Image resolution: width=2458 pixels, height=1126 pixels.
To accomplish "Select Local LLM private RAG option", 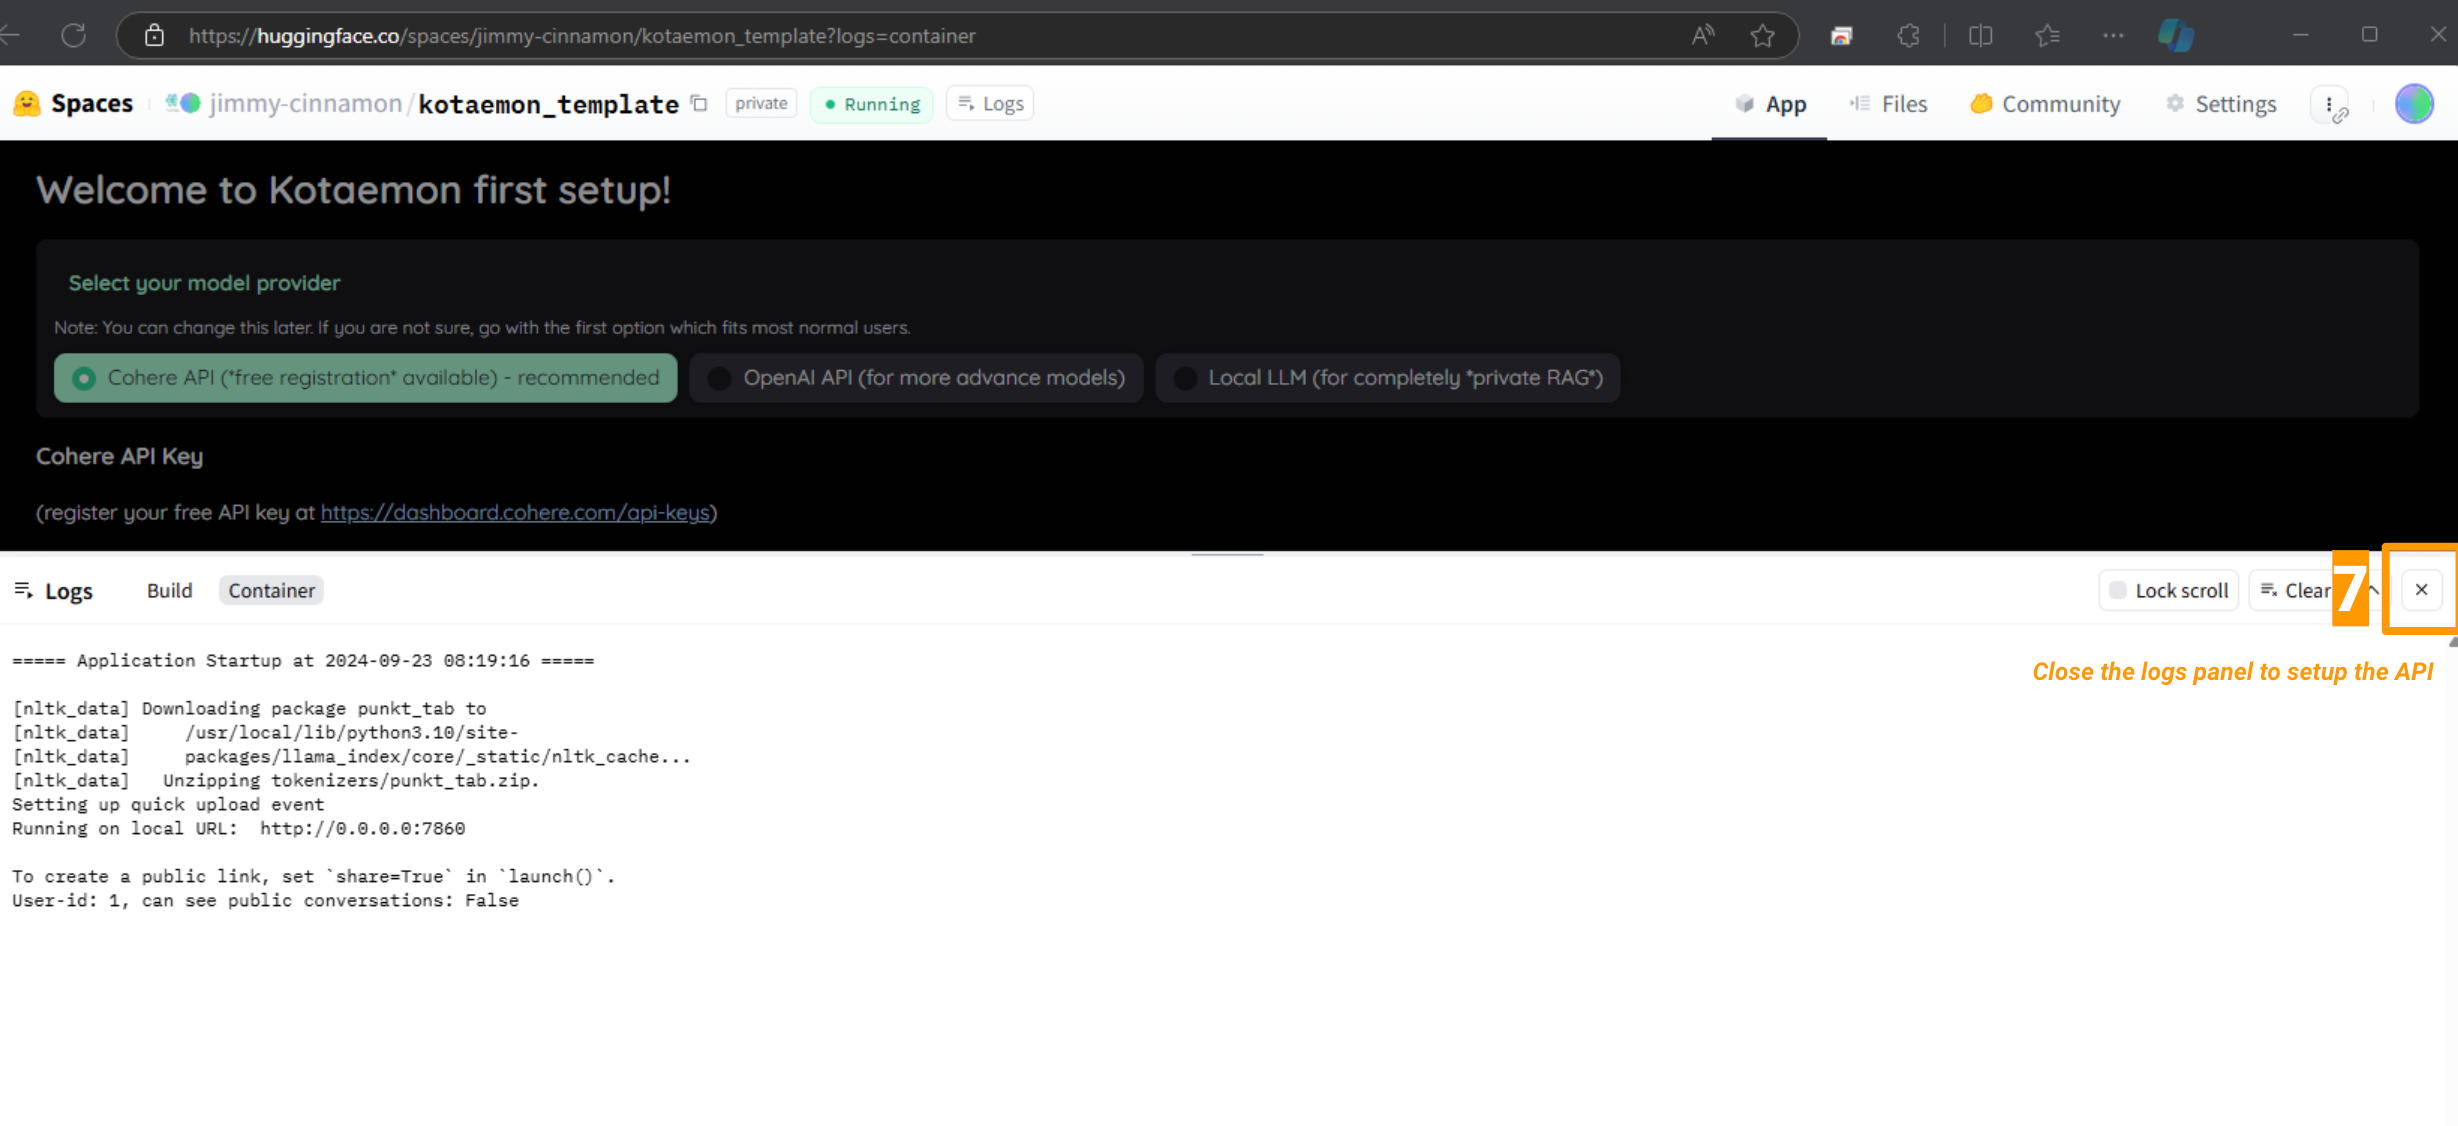I will tap(1388, 378).
